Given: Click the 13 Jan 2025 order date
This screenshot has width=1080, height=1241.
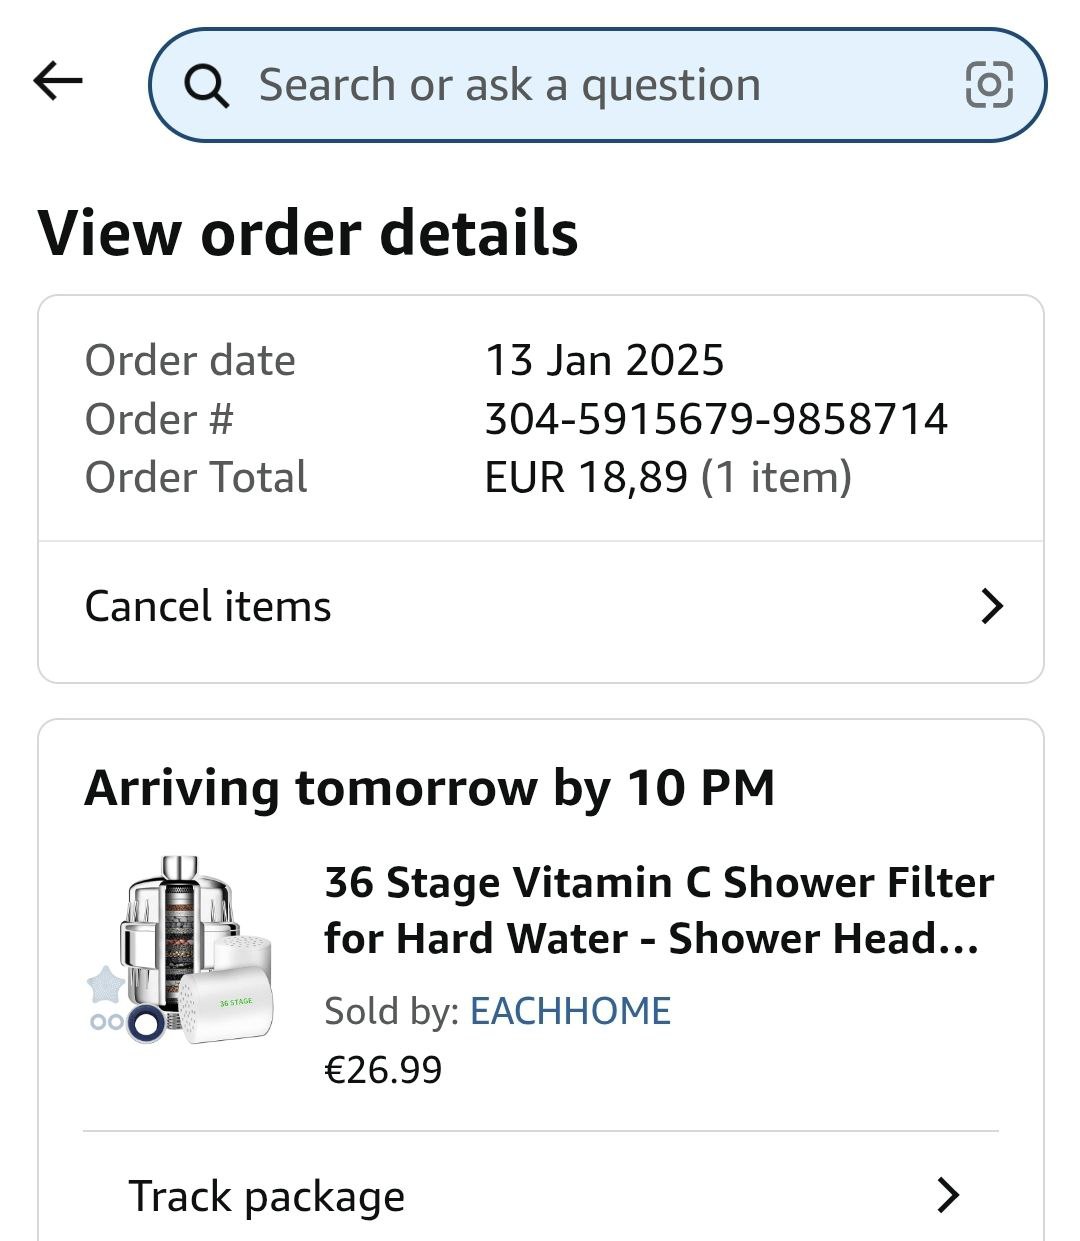Looking at the screenshot, I should click(x=604, y=360).
